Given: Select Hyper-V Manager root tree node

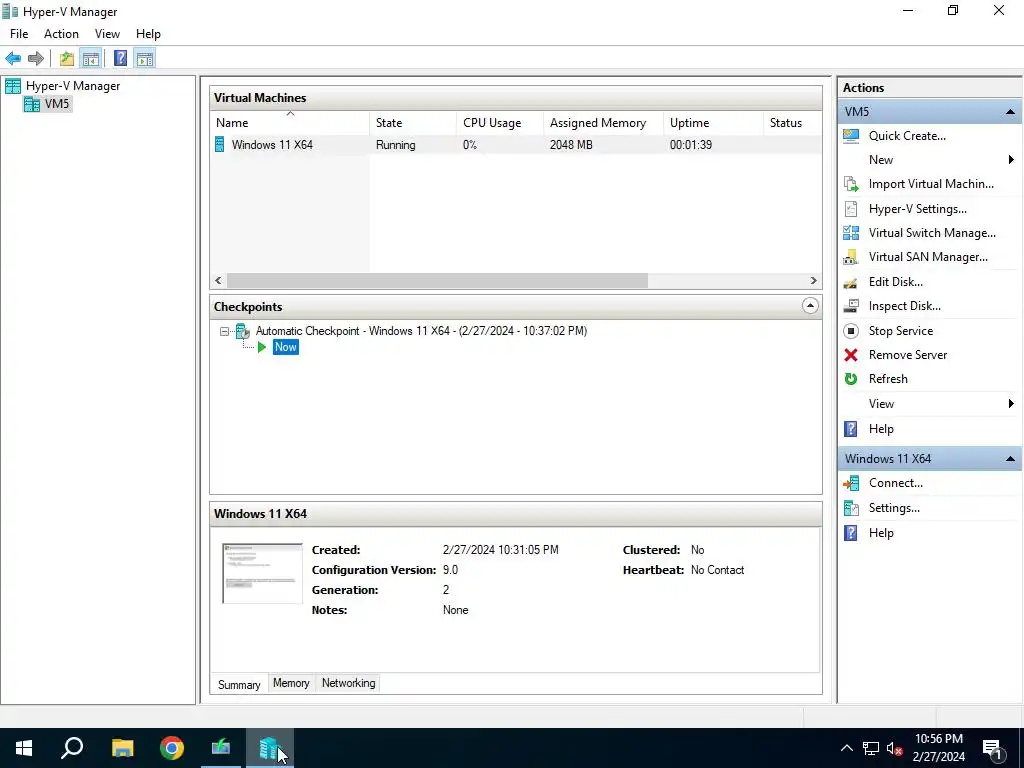Looking at the screenshot, I should tap(72, 86).
